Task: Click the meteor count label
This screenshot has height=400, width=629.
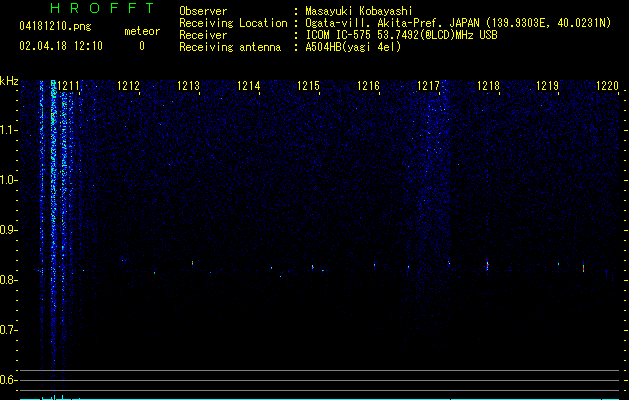Action: 142,31
